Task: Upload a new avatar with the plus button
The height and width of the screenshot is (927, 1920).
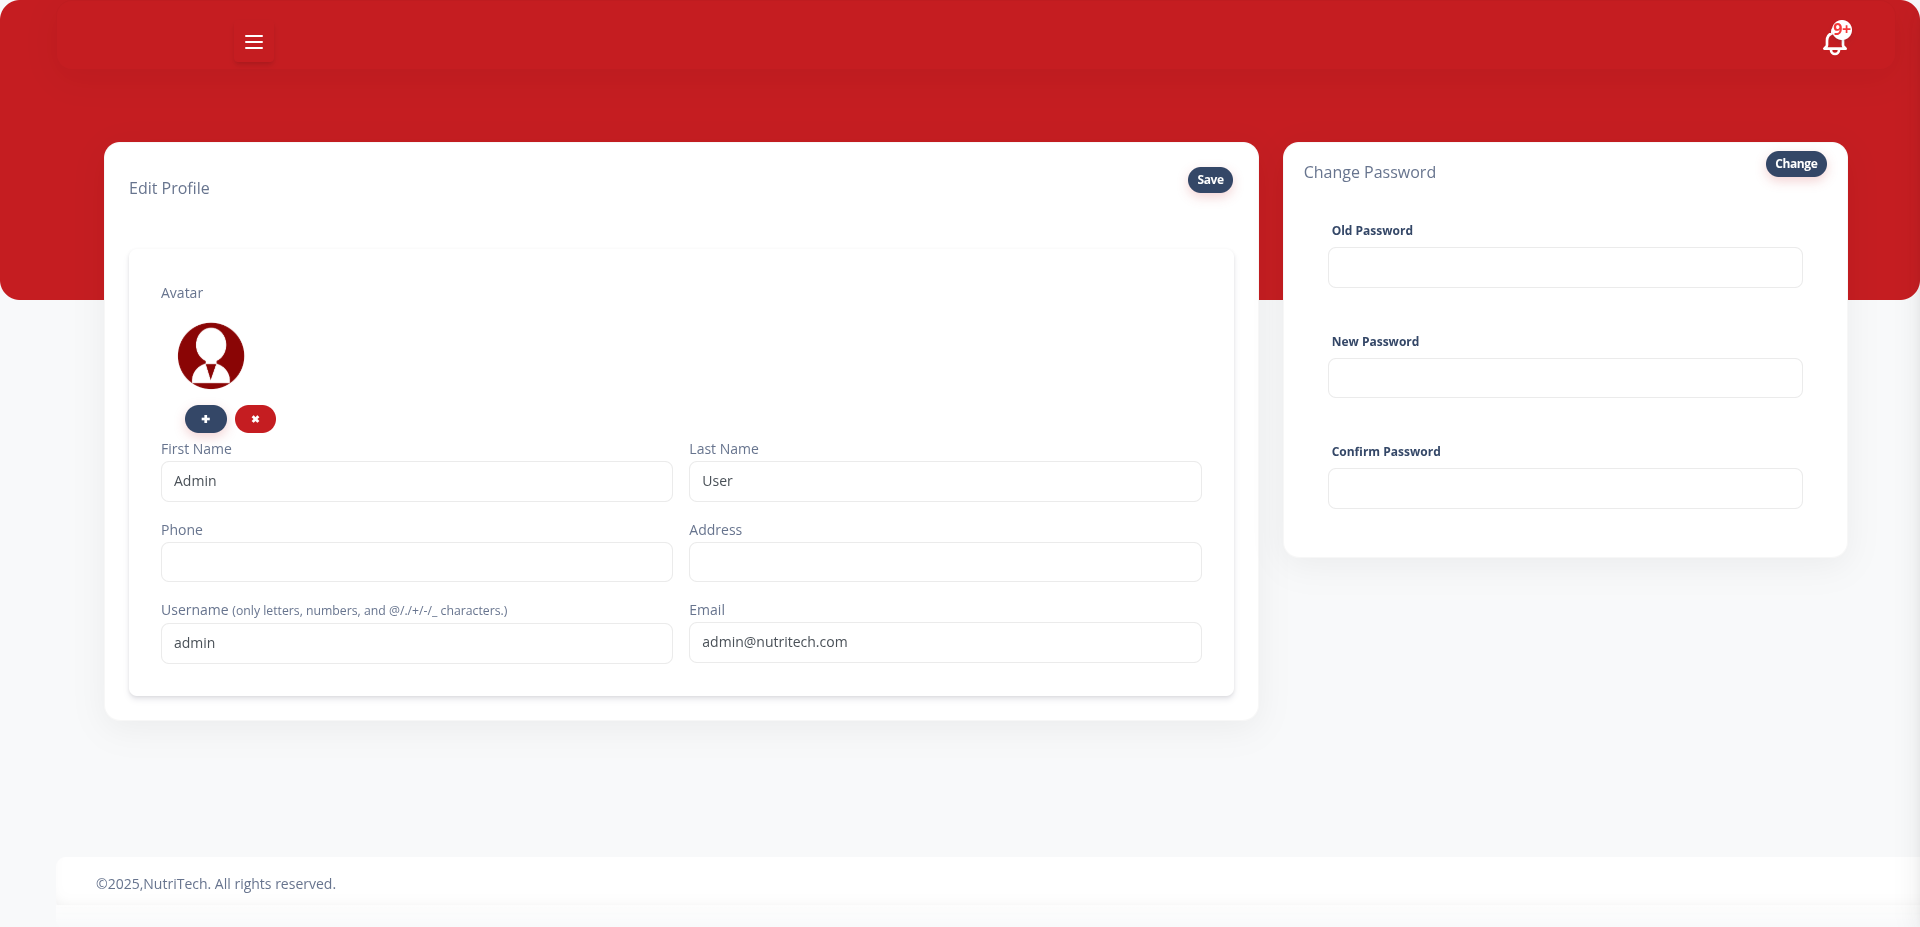Action: (x=205, y=419)
